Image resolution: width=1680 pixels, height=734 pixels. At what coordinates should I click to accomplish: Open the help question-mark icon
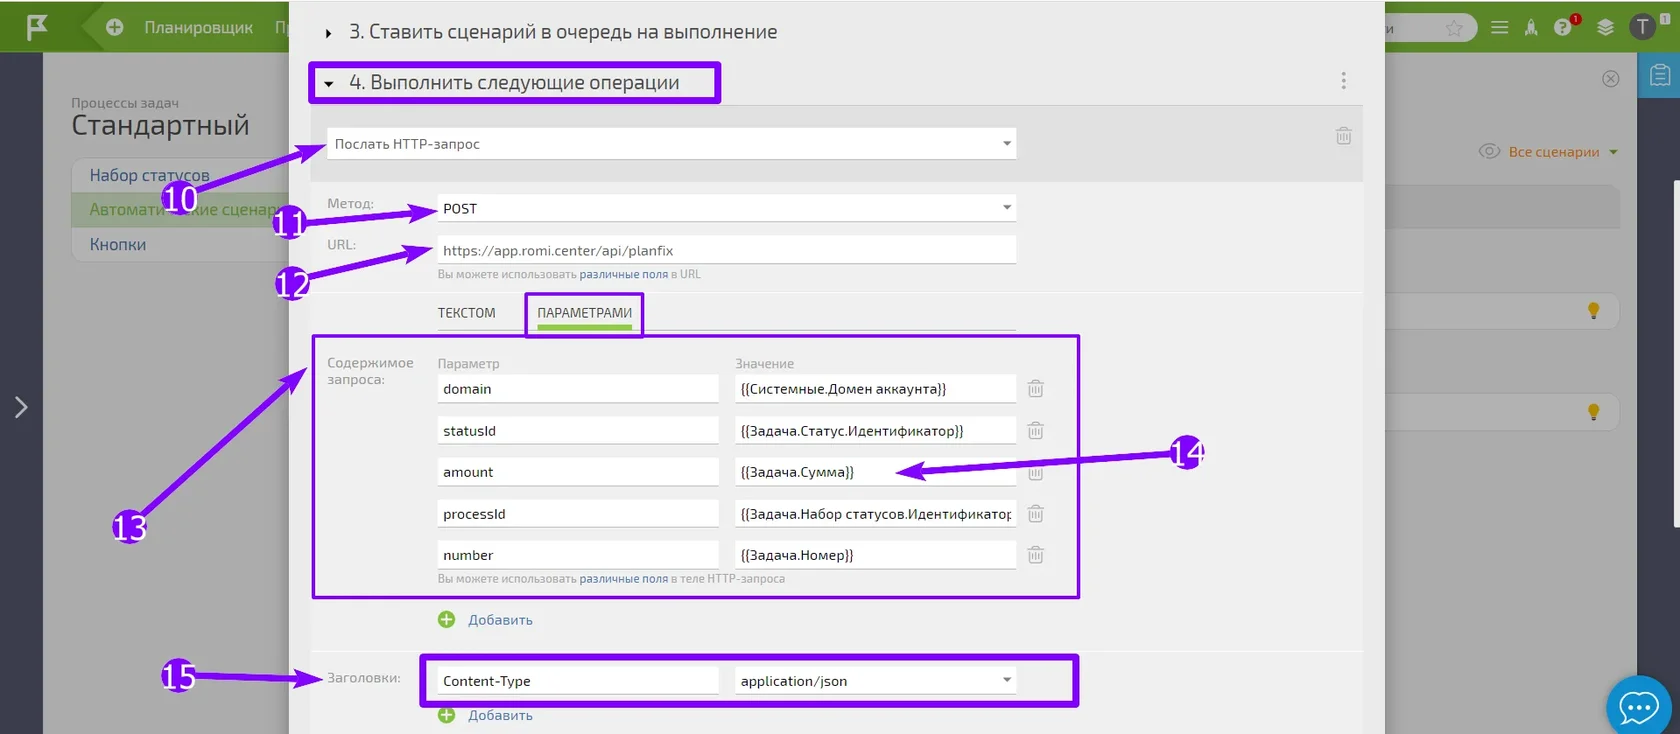pyautogui.click(x=1564, y=27)
